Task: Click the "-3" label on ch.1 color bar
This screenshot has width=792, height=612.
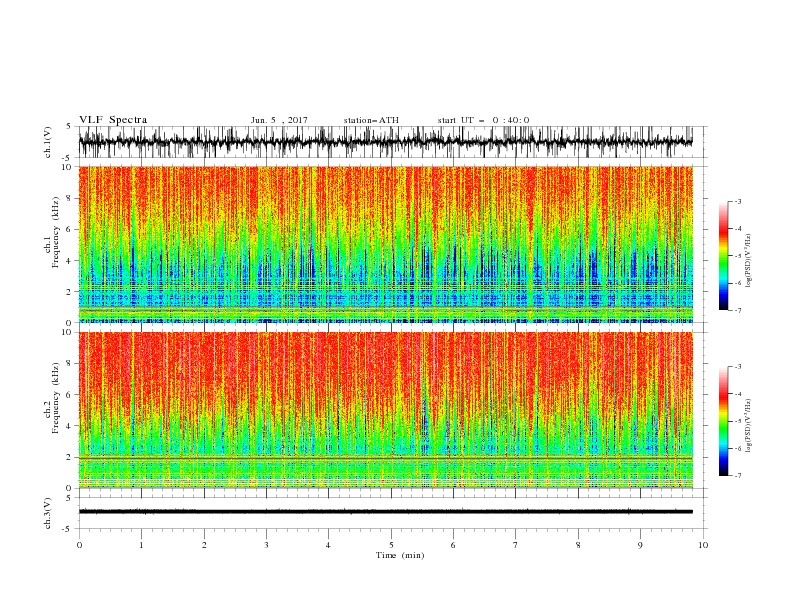Action: pyautogui.click(x=738, y=201)
